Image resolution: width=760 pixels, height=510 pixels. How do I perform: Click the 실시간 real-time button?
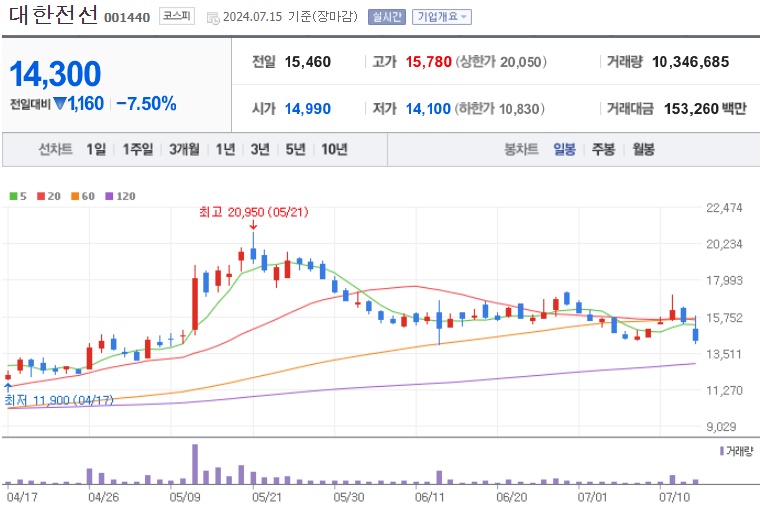386,17
